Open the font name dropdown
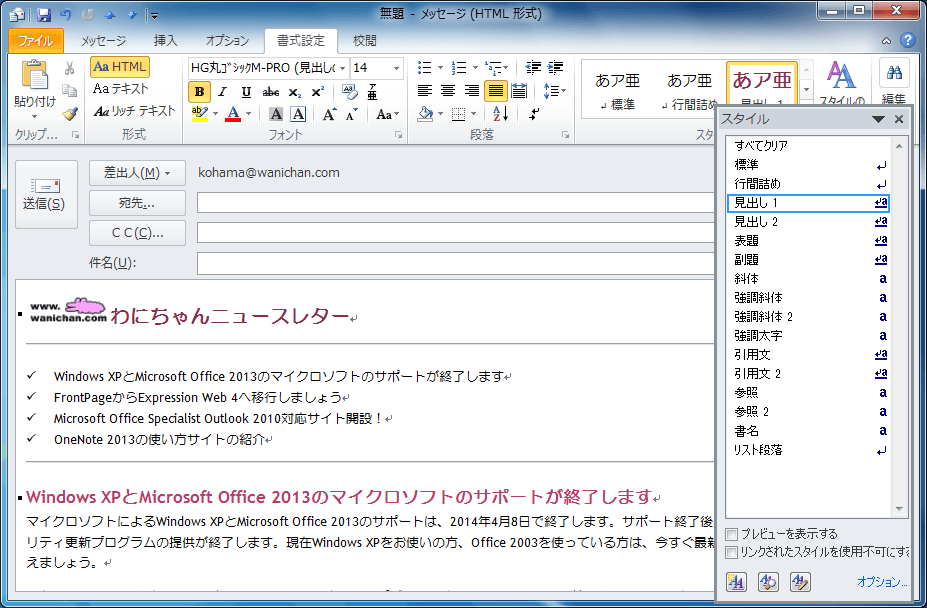This screenshot has width=927, height=608. 342,69
